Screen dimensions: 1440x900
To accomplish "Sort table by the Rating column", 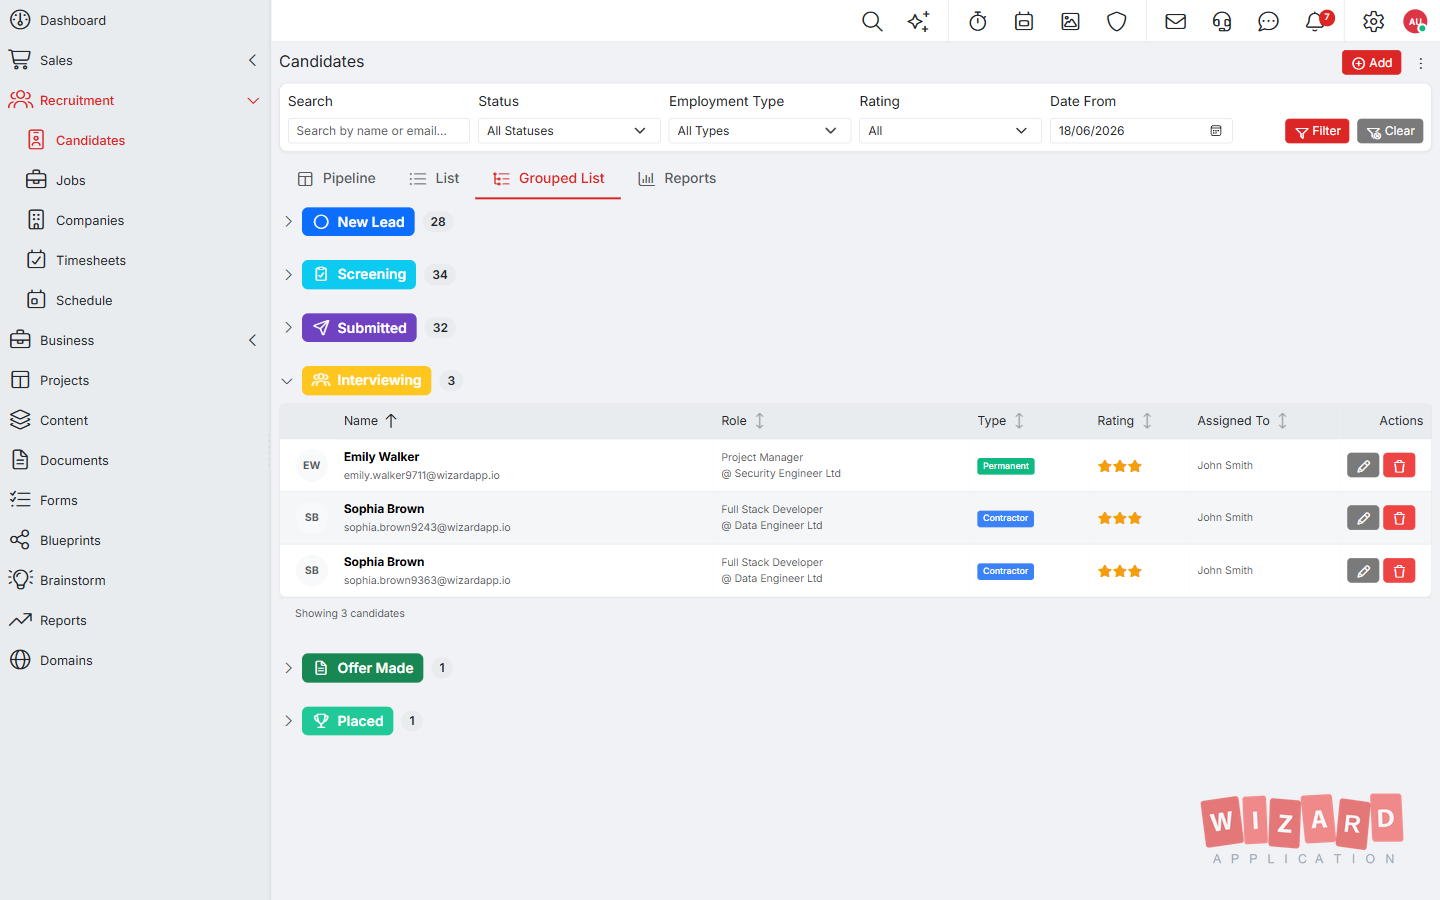I will [x=1125, y=421].
